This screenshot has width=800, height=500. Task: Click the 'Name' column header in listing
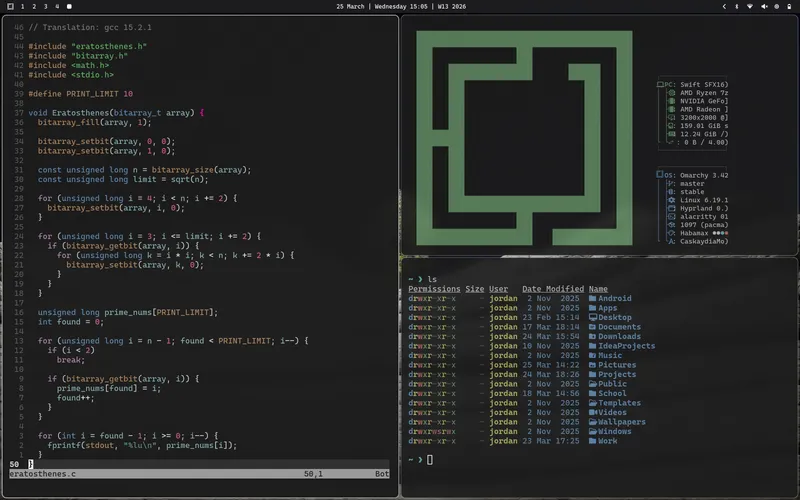(598, 289)
